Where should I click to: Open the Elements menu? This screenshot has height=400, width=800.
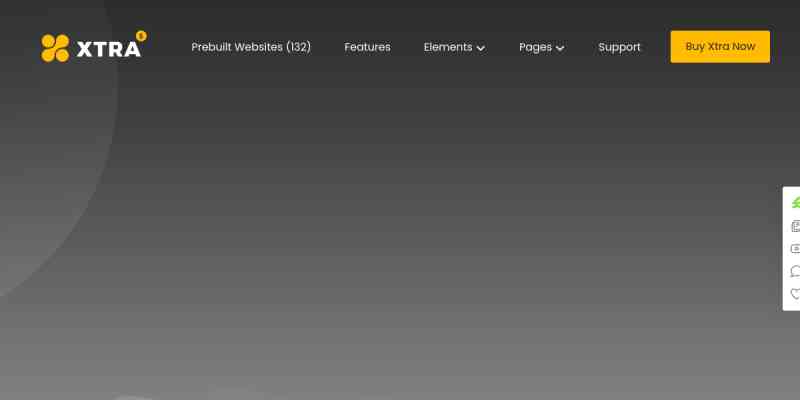click(447, 47)
